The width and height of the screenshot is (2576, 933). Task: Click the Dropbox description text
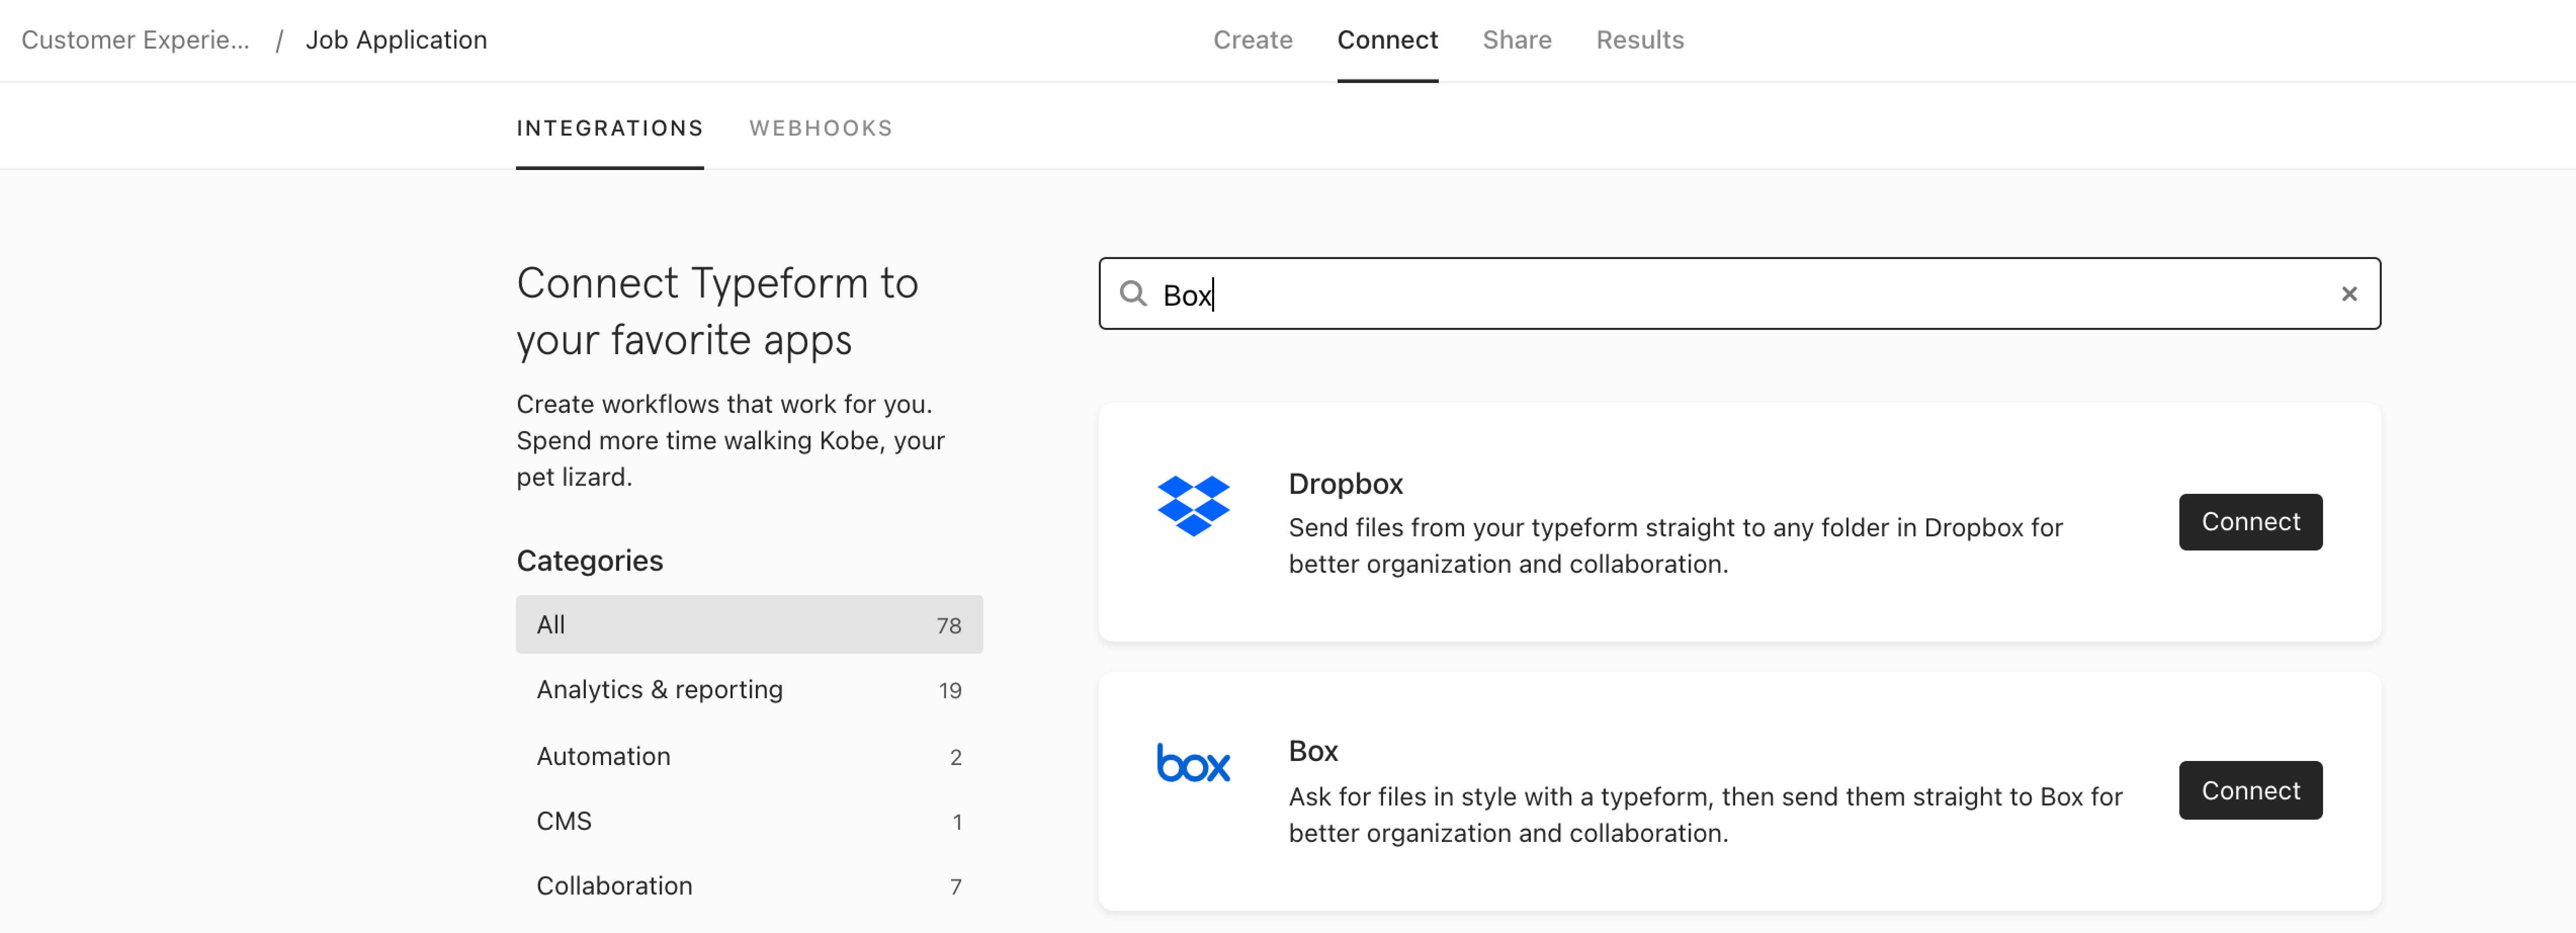pyautogui.click(x=1675, y=545)
